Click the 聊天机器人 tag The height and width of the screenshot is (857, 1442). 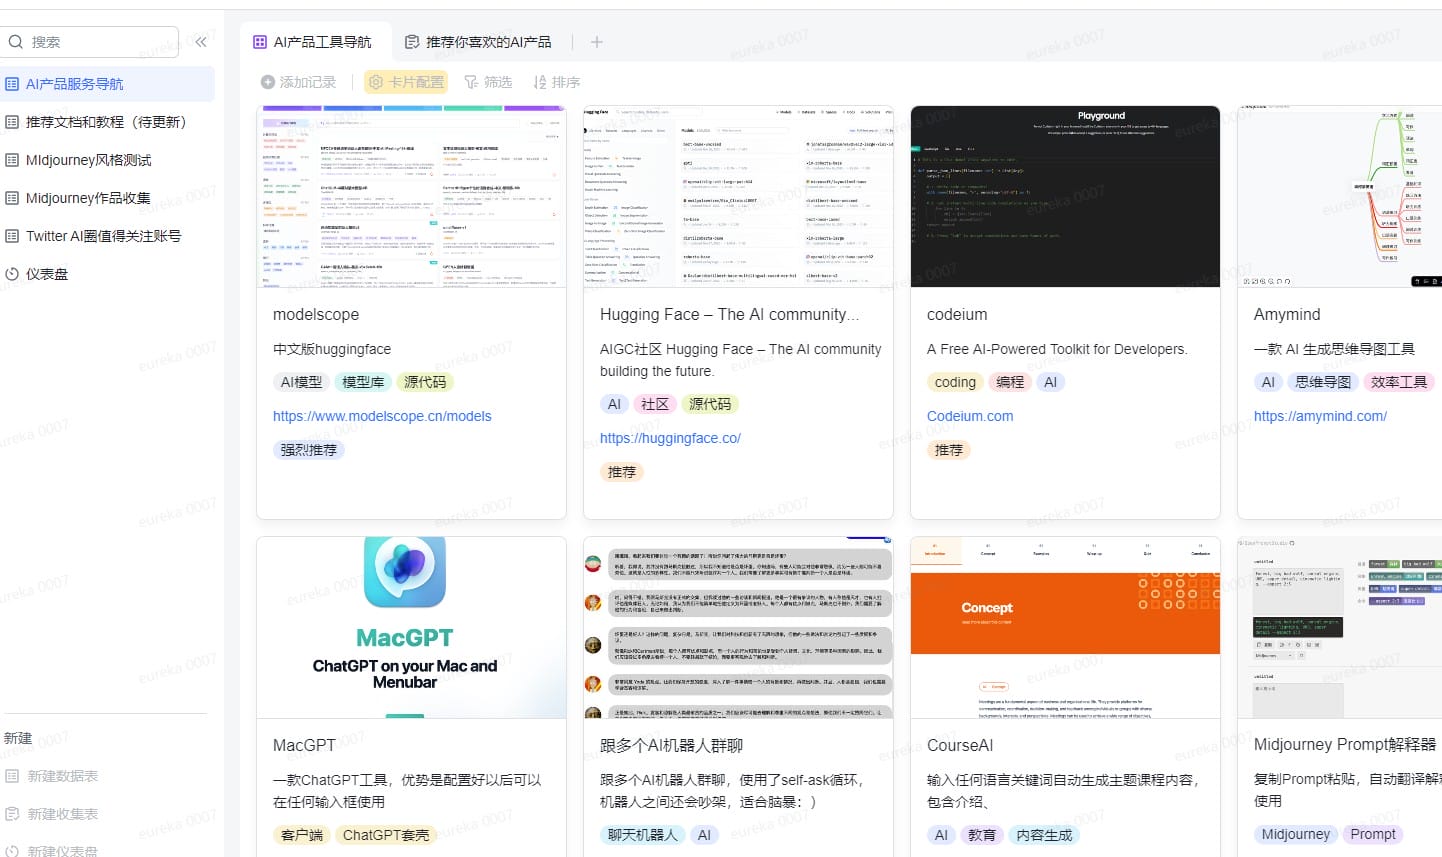(642, 835)
